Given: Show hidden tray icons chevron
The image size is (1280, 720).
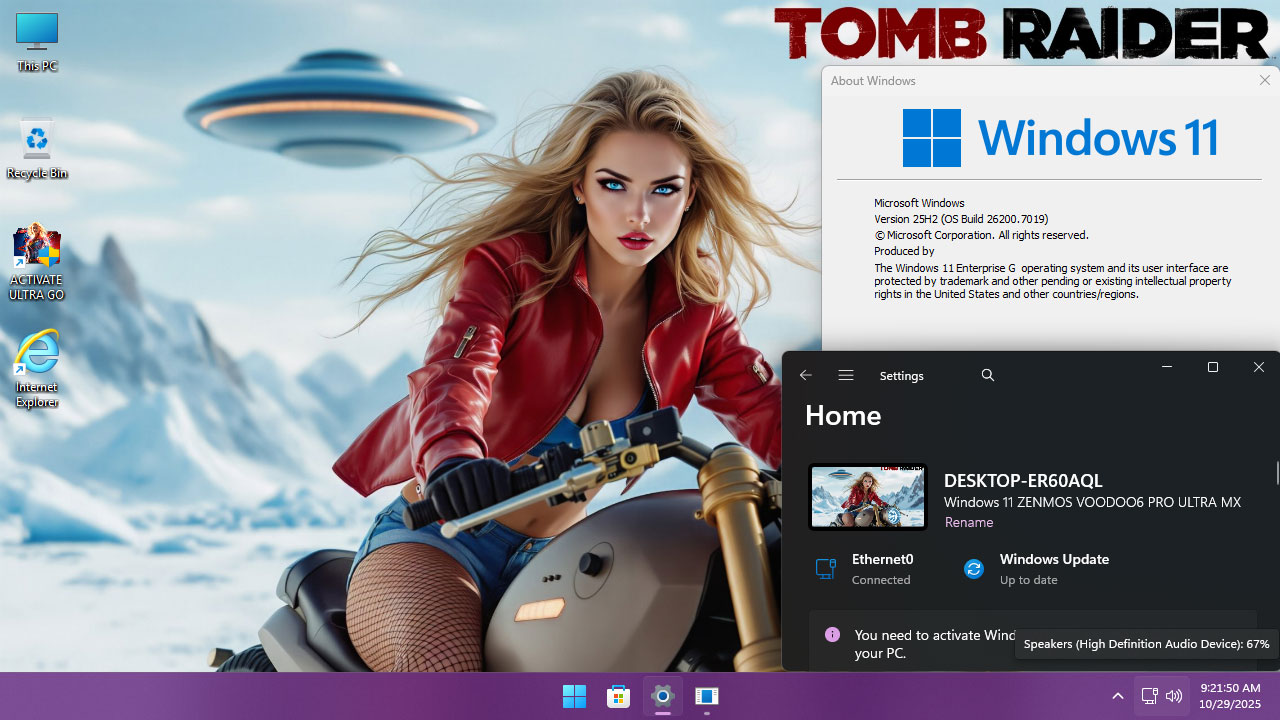Looking at the screenshot, I should click(1118, 696).
